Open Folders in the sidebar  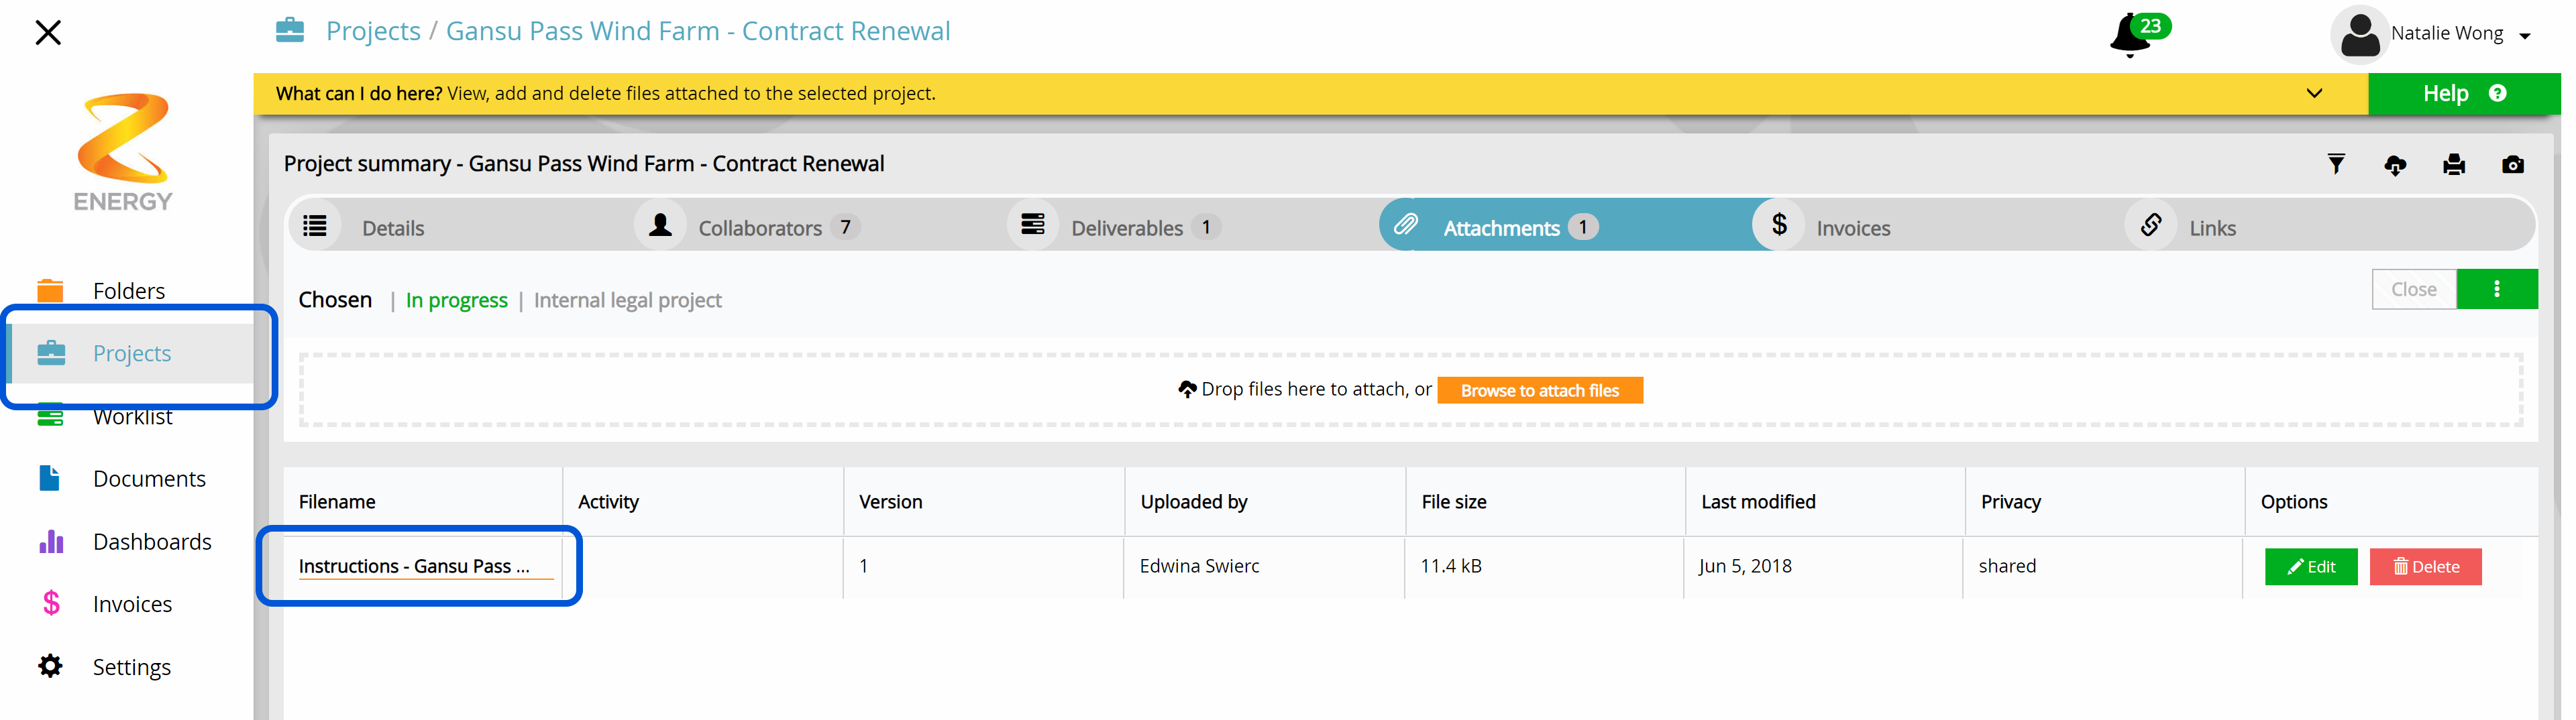pyautogui.click(x=129, y=291)
